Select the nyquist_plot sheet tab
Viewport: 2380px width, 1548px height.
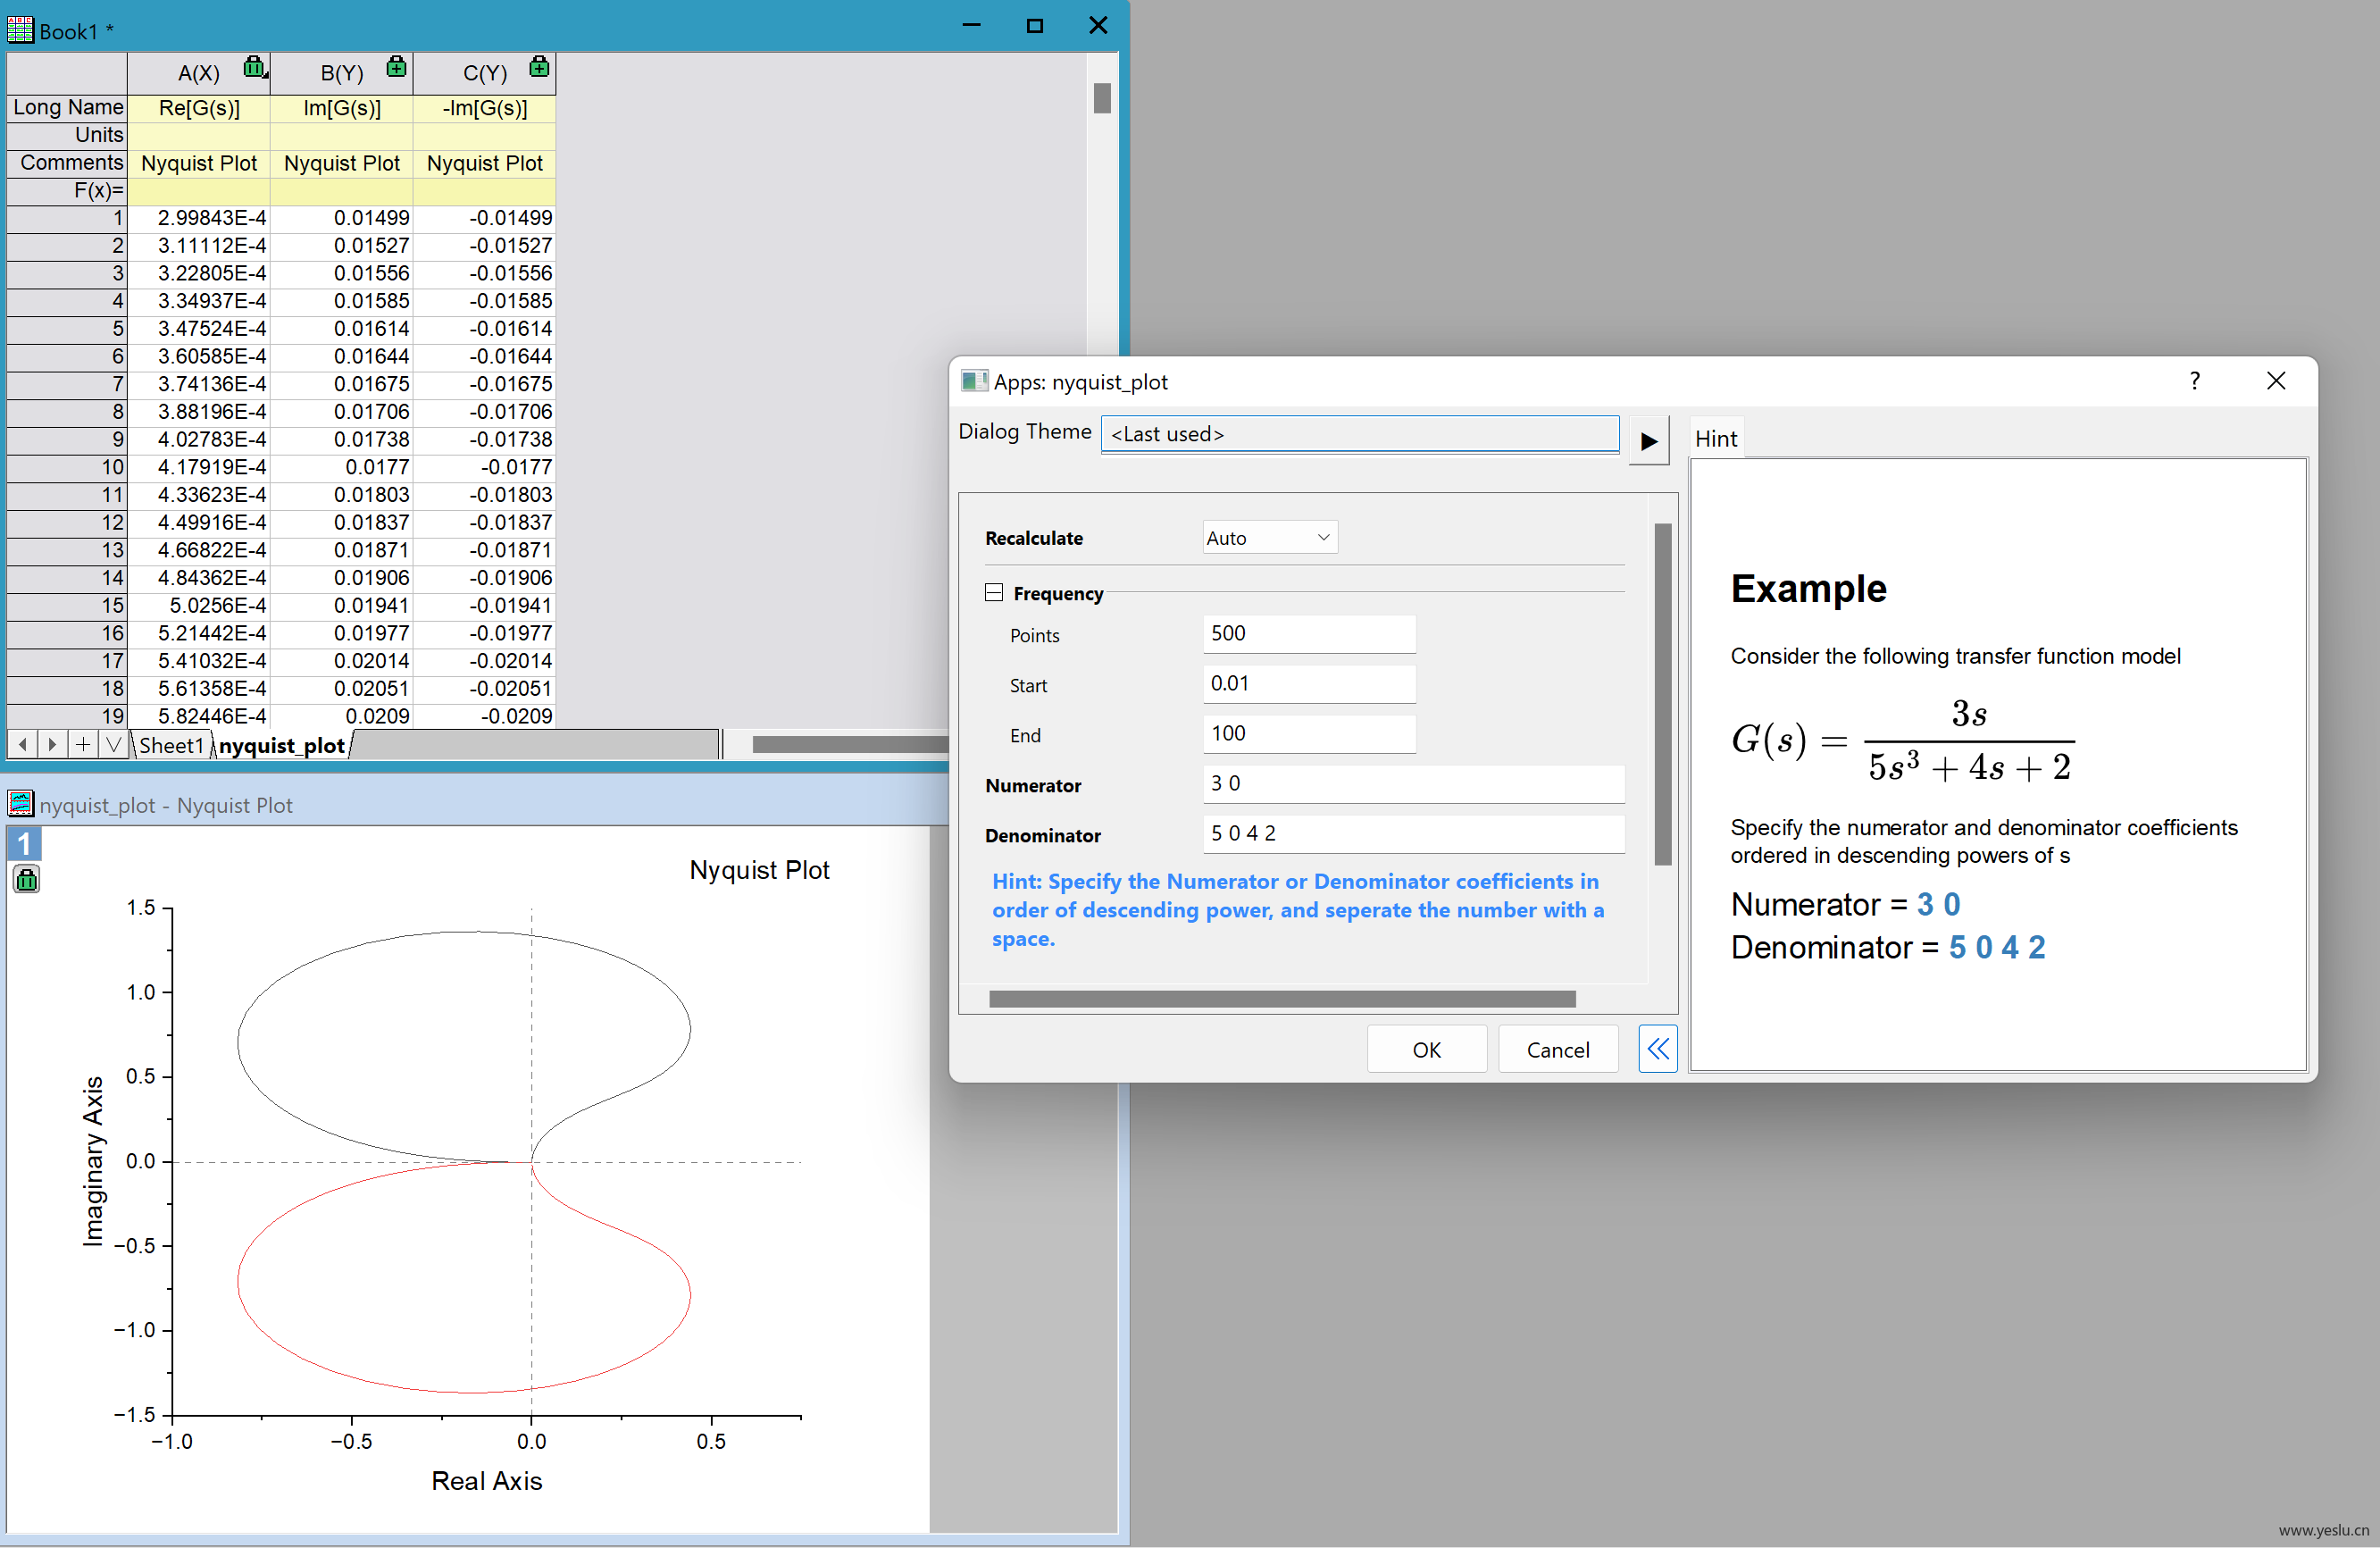(x=282, y=746)
